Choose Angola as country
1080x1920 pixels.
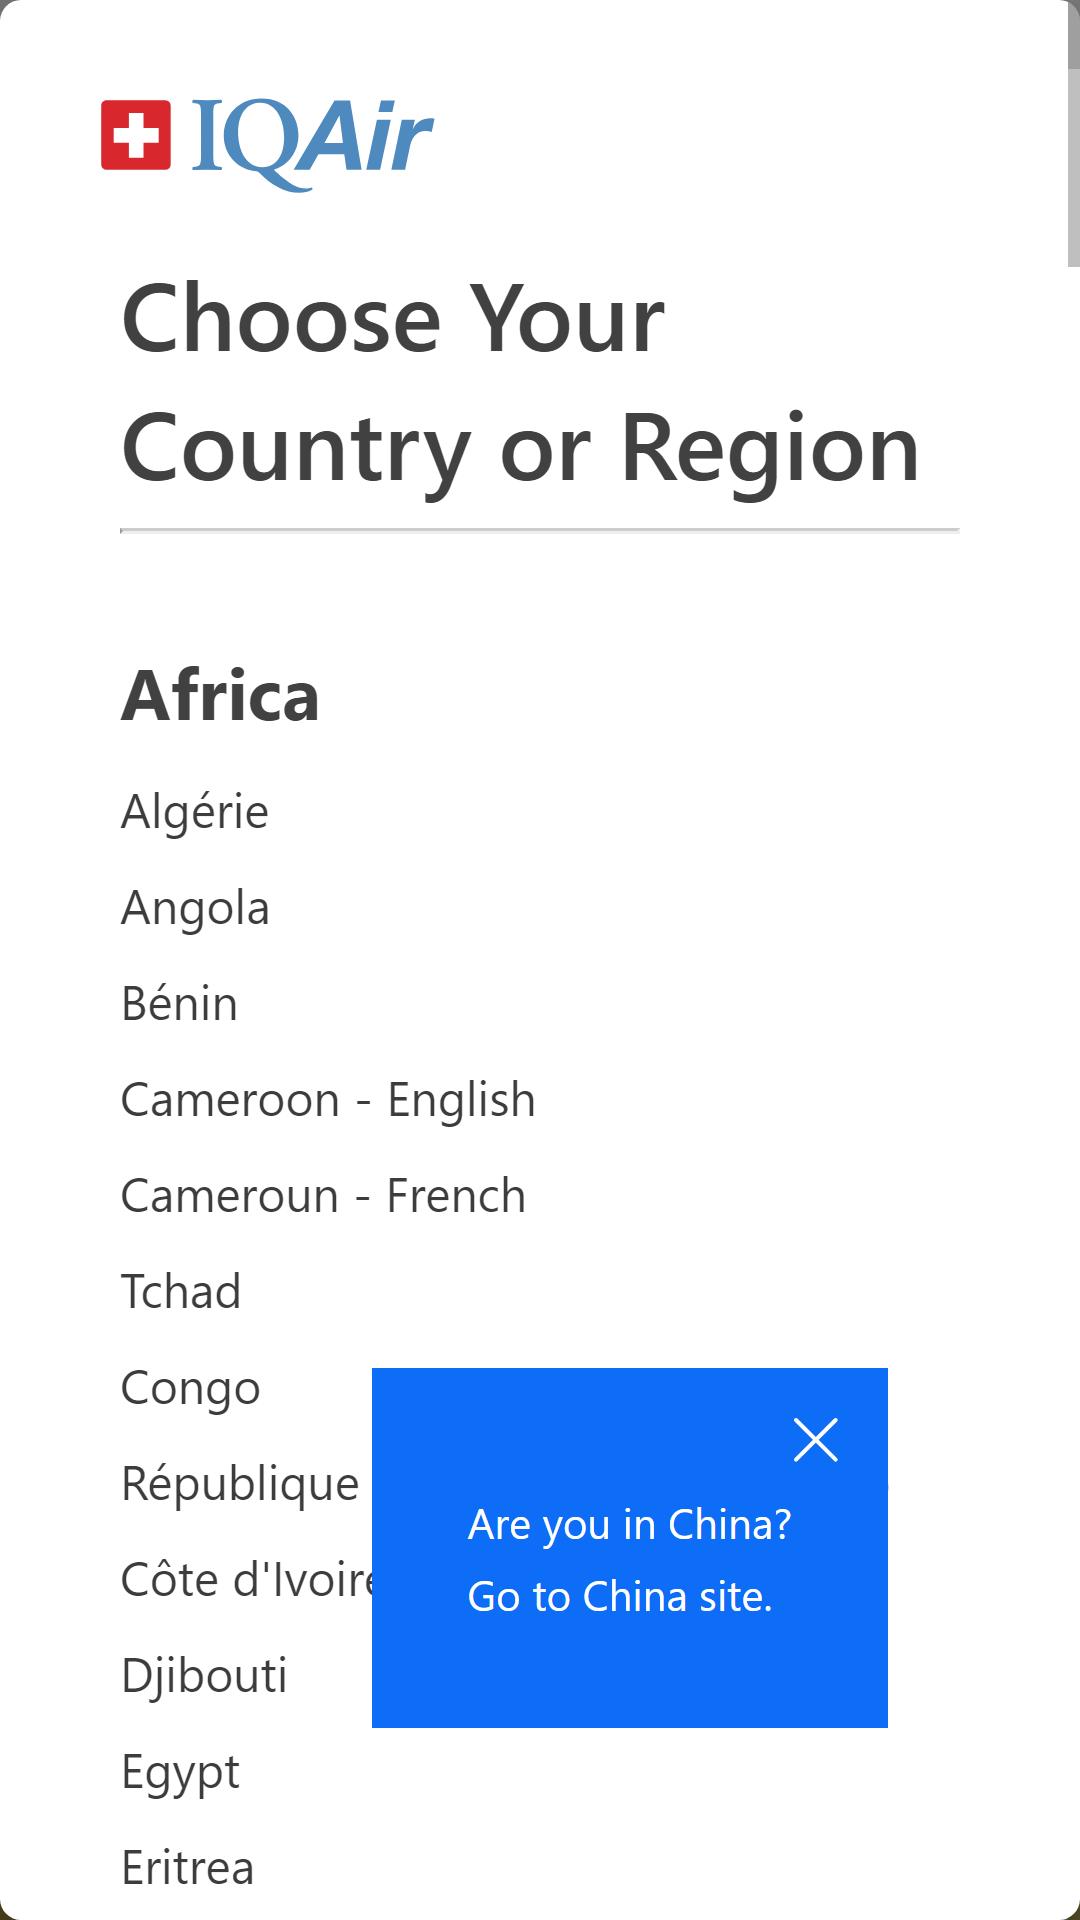195,908
